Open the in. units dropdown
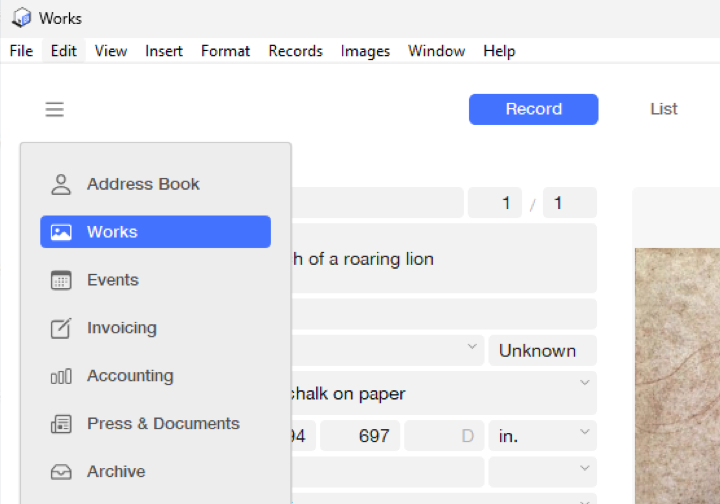The image size is (720, 504). coord(585,432)
